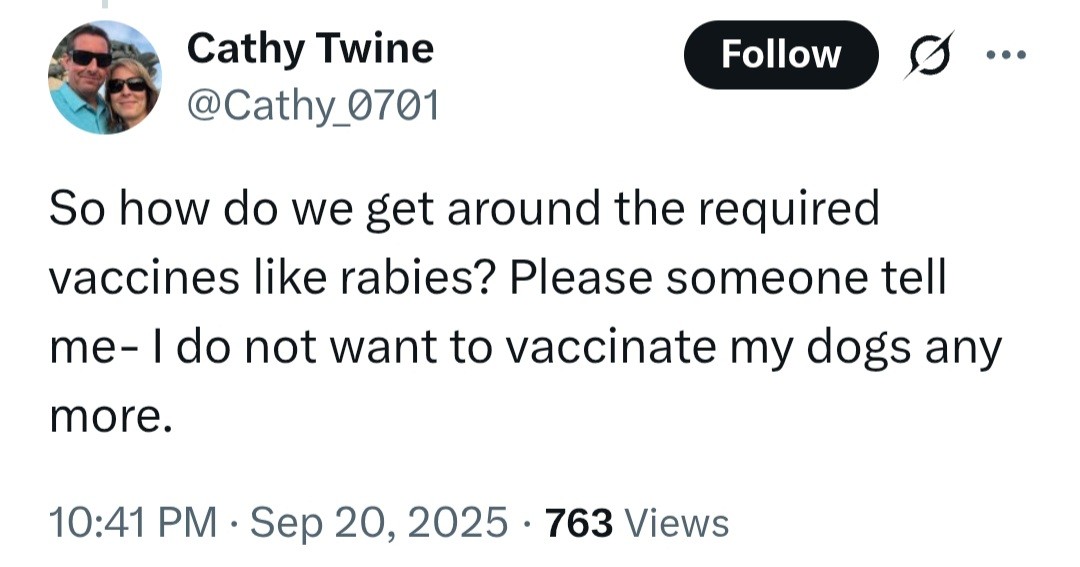The width and height of the screenshot is (1080, 567).
Task: Click the 763 view count number
Action: [578, 521]
